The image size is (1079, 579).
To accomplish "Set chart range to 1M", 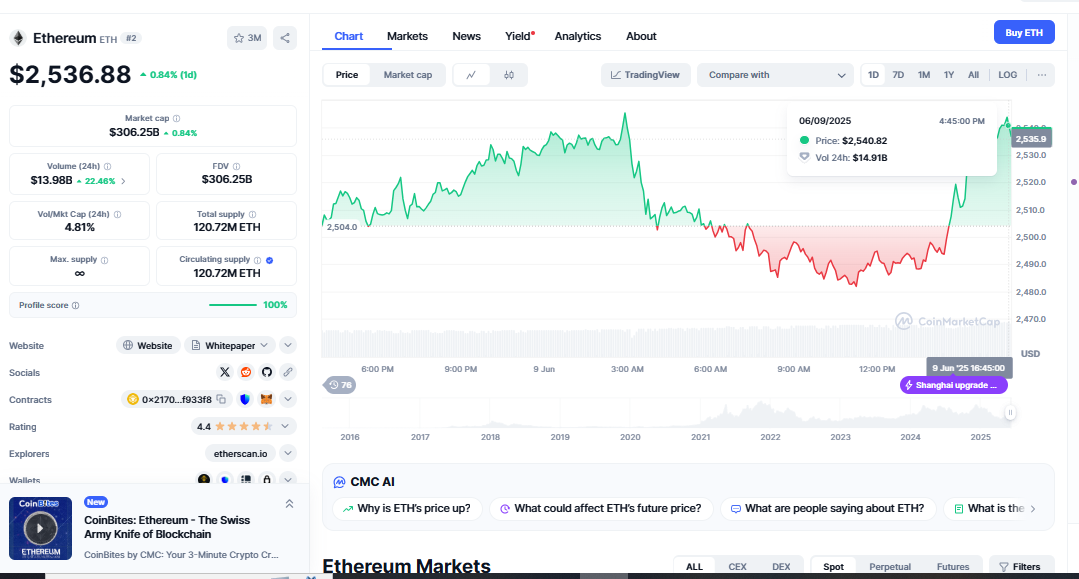I will [x=923, y=75].
